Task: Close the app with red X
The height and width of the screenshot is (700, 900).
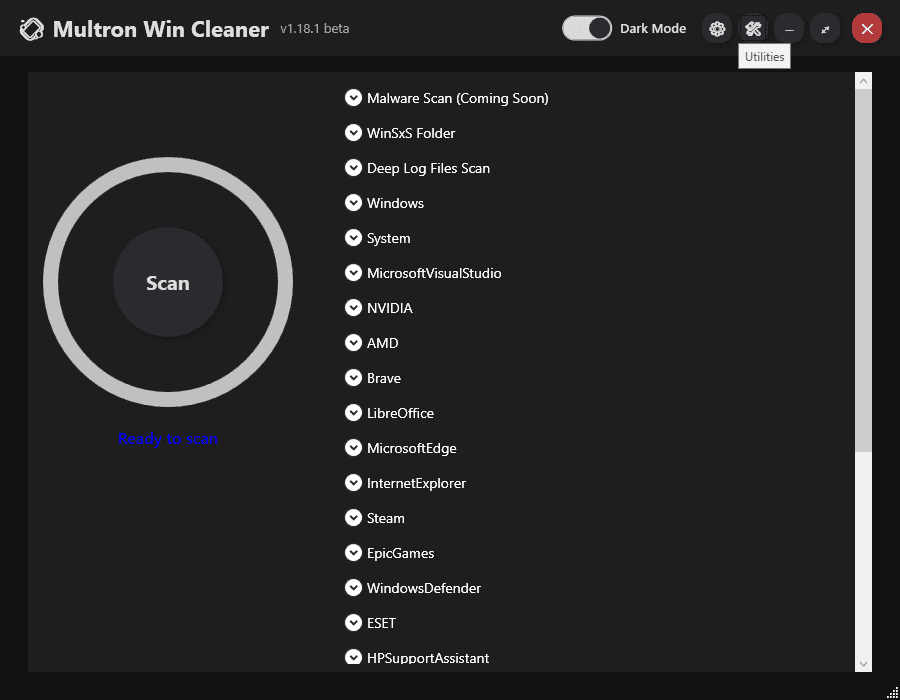Action: (x=867, y=29)
